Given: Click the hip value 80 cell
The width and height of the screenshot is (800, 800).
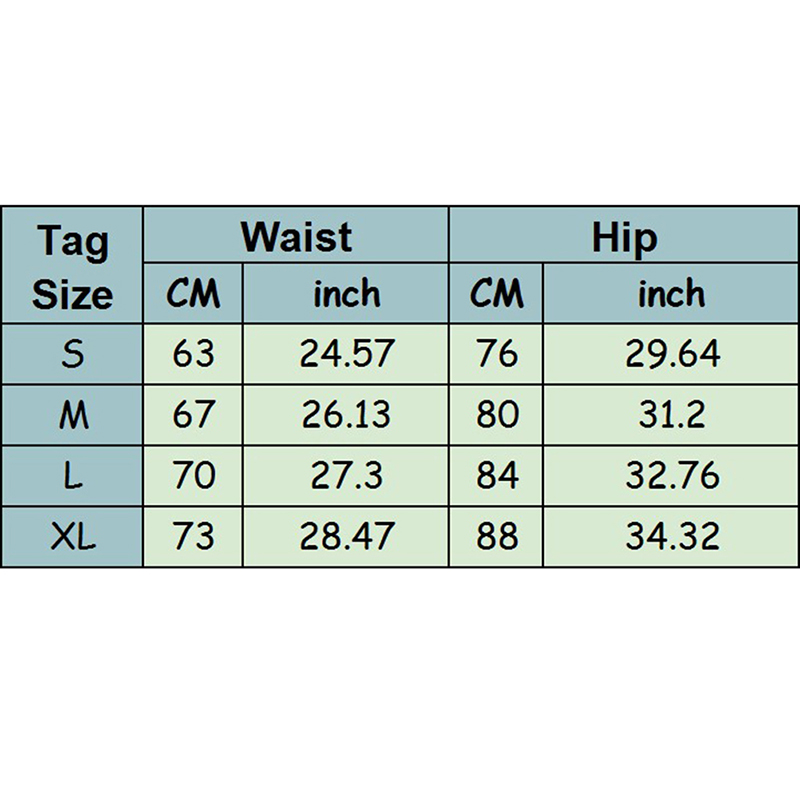Looking at the screenshot, I should tap(497, 415).
